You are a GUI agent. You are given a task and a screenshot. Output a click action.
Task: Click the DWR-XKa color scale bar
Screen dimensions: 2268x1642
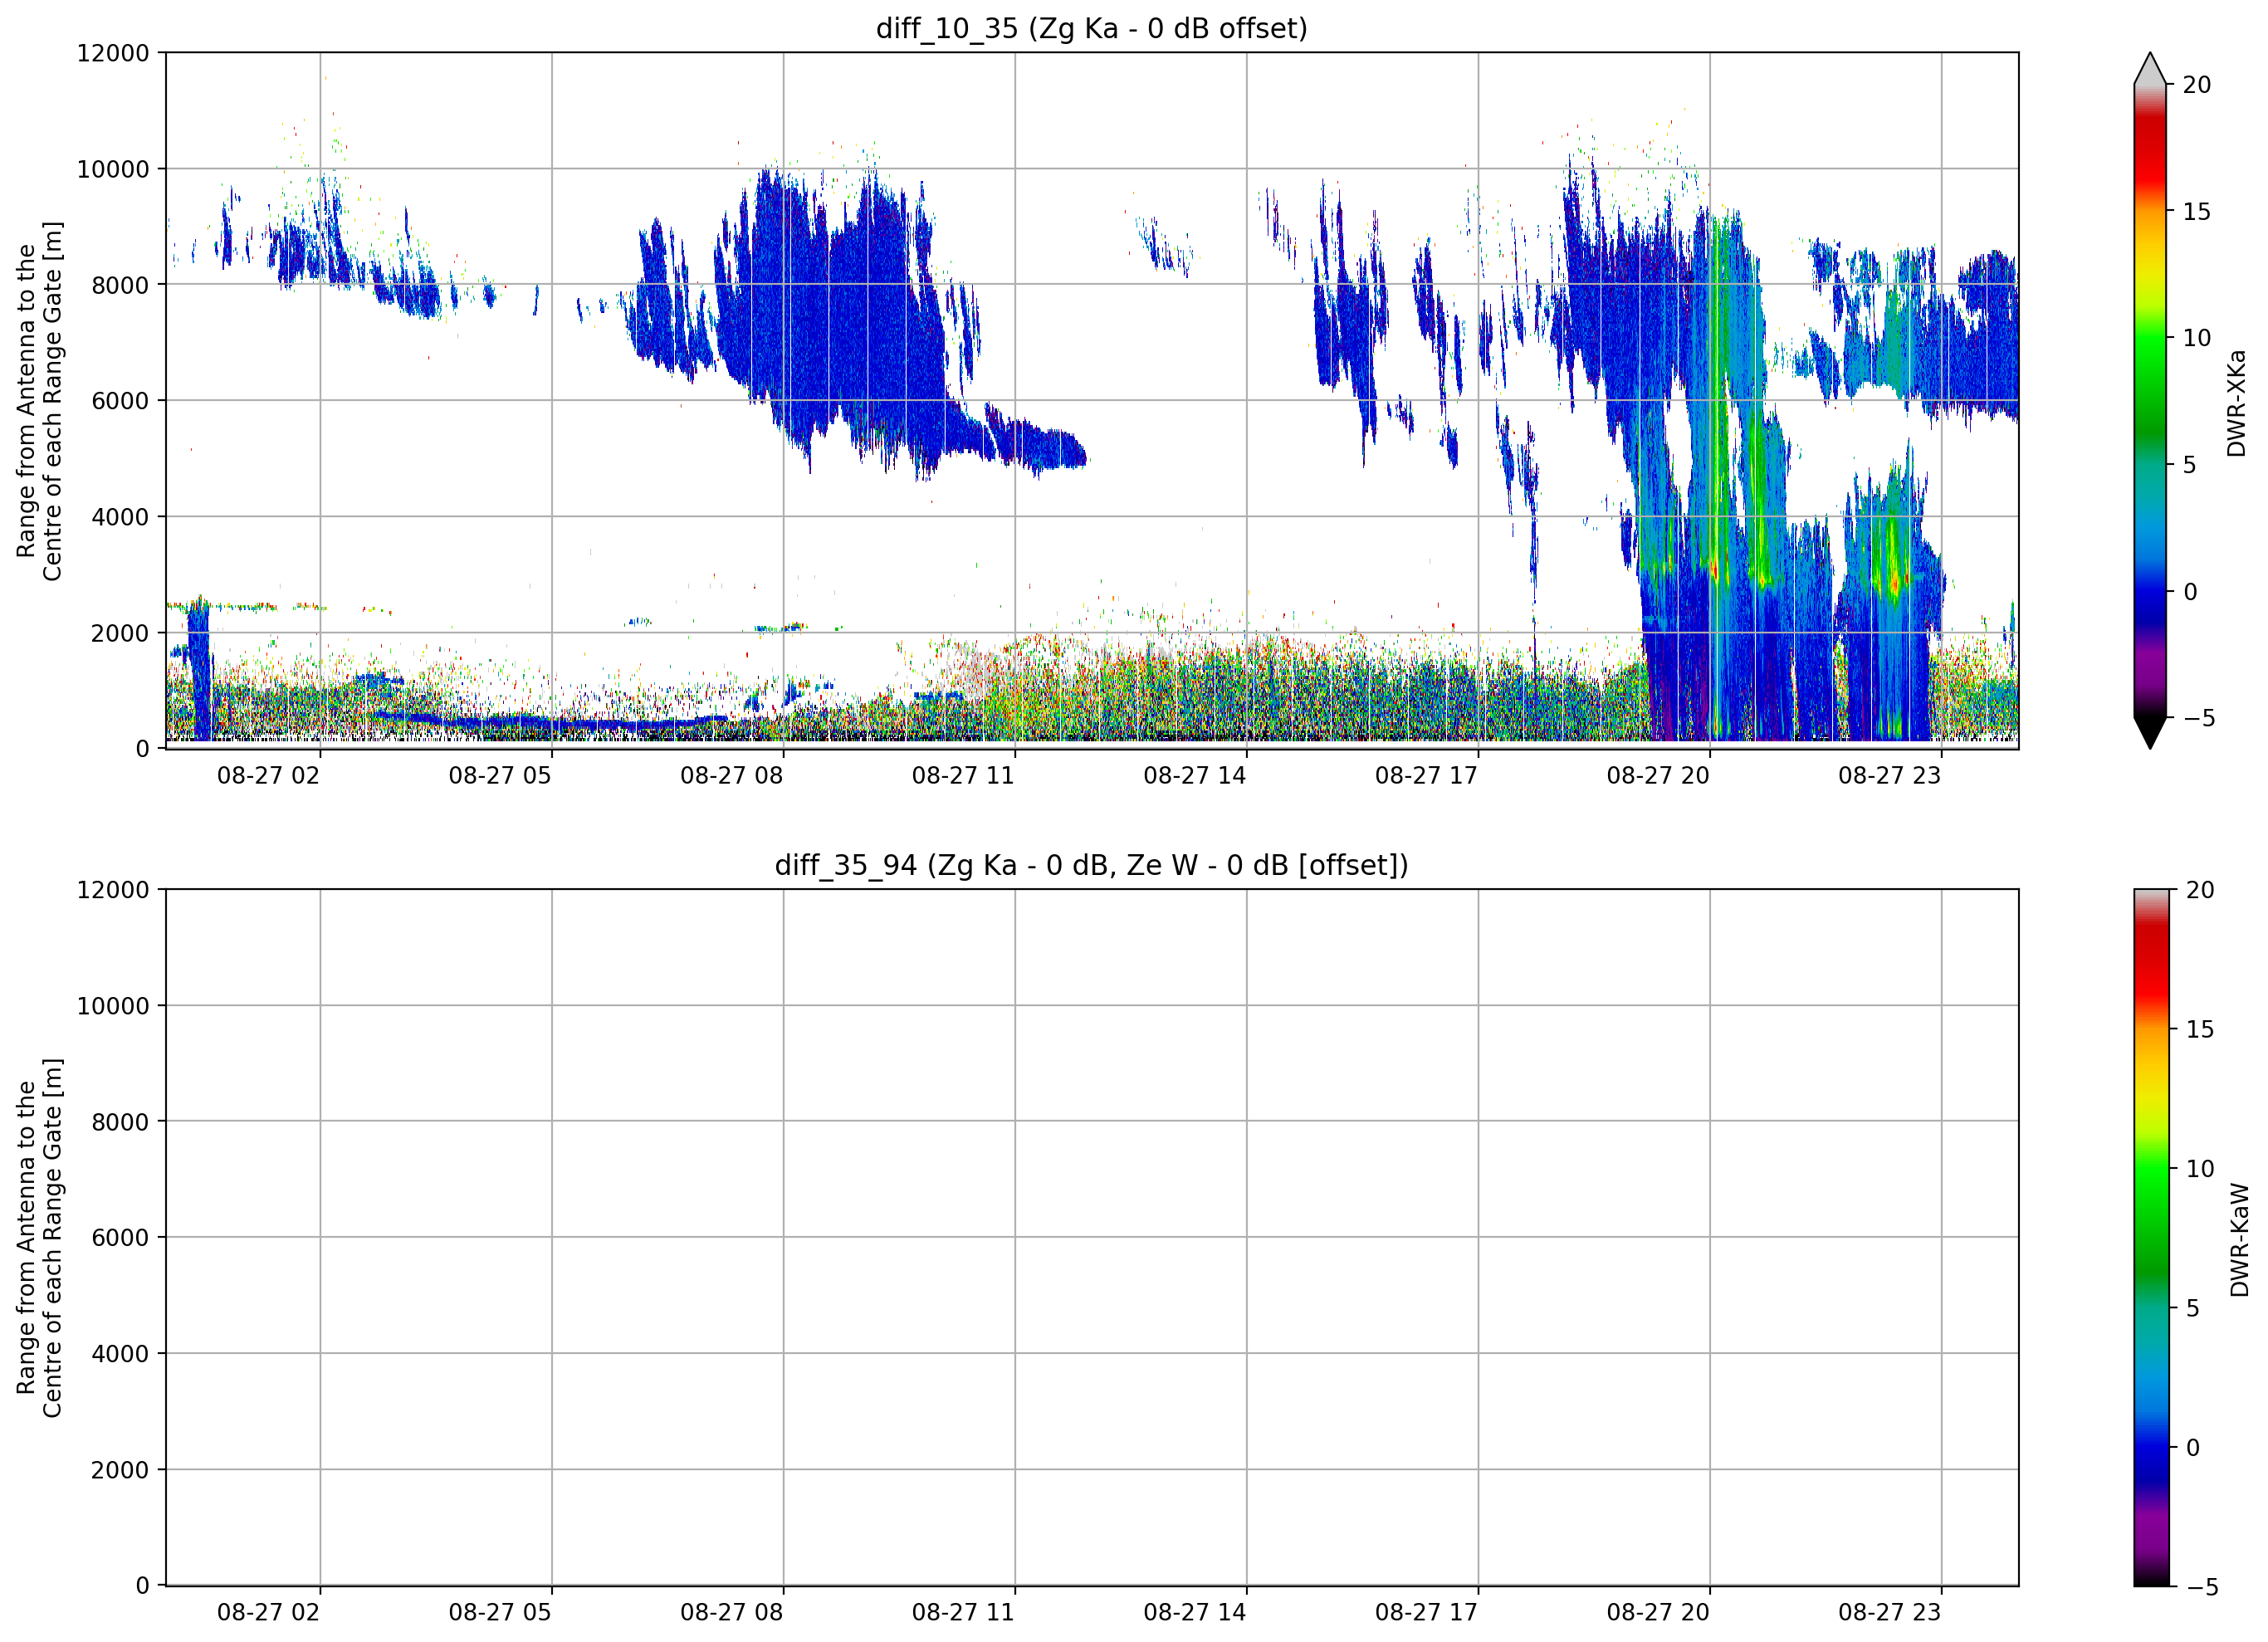(2150, 401)
